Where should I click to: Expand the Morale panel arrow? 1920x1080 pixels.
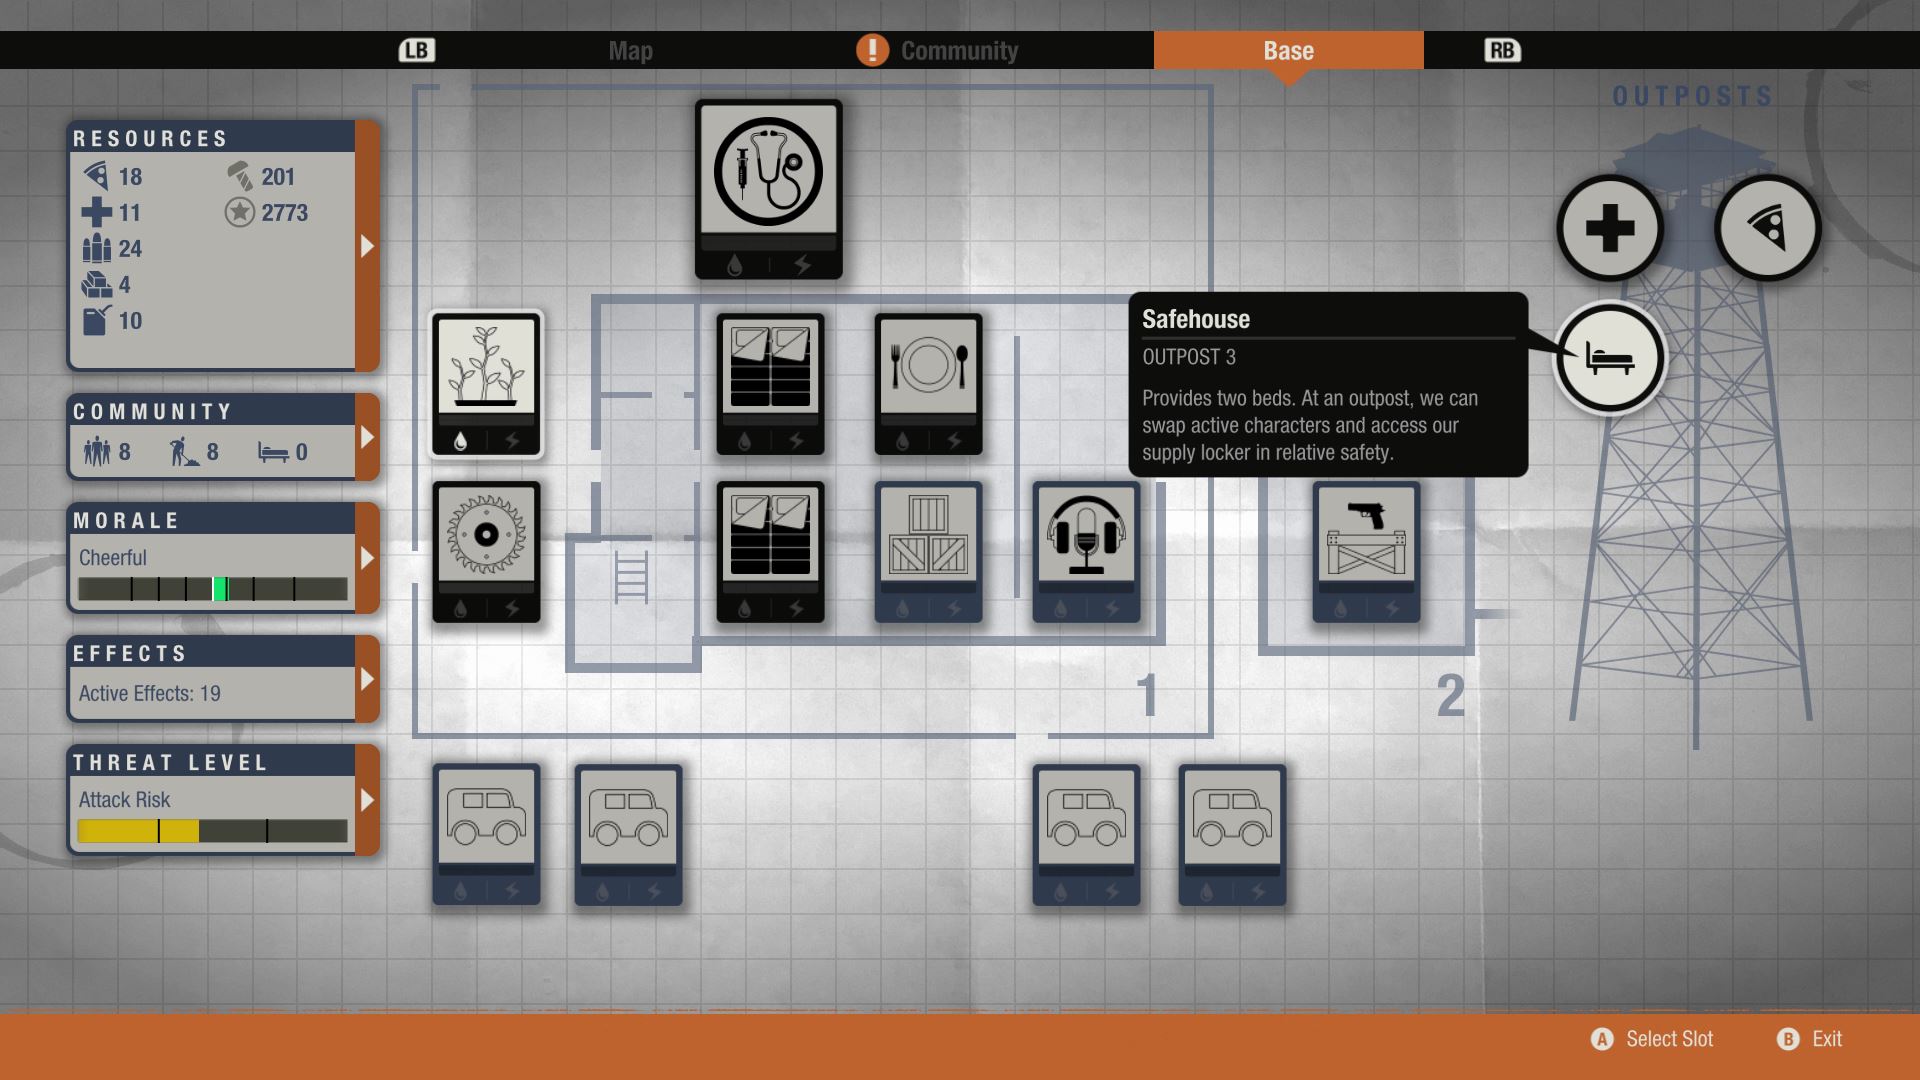tap(367, 558)
